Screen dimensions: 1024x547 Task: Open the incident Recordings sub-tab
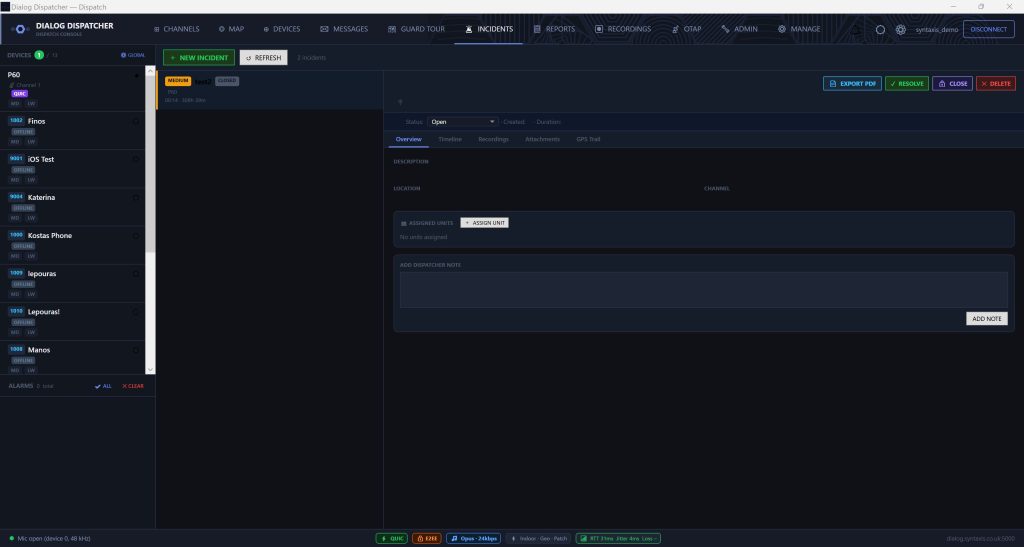coord(493,140)
